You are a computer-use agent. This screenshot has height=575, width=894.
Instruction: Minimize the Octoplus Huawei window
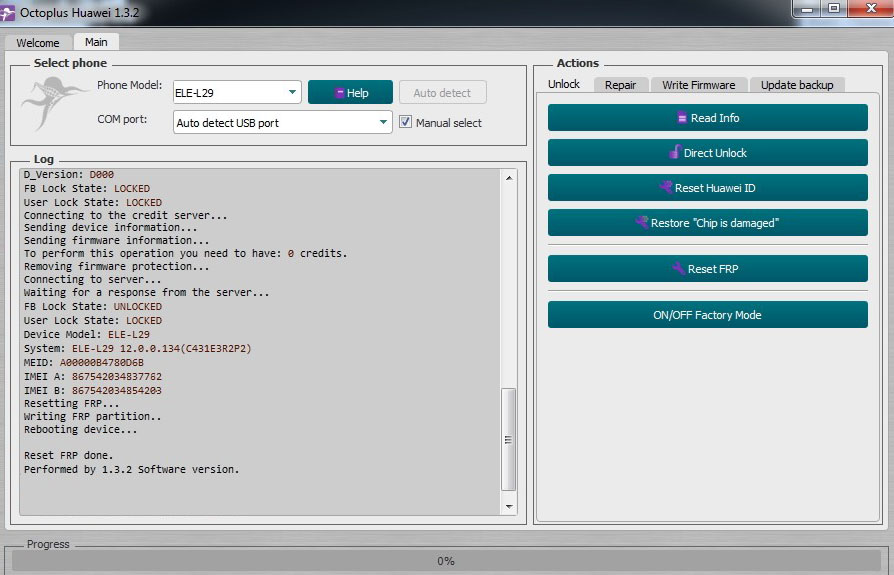tap(807, 9)
